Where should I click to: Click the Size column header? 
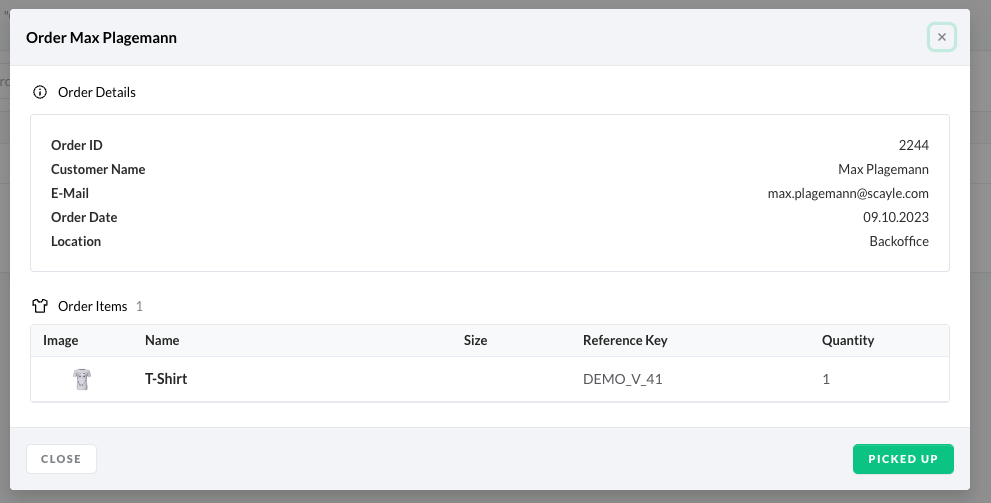point(475,340)
